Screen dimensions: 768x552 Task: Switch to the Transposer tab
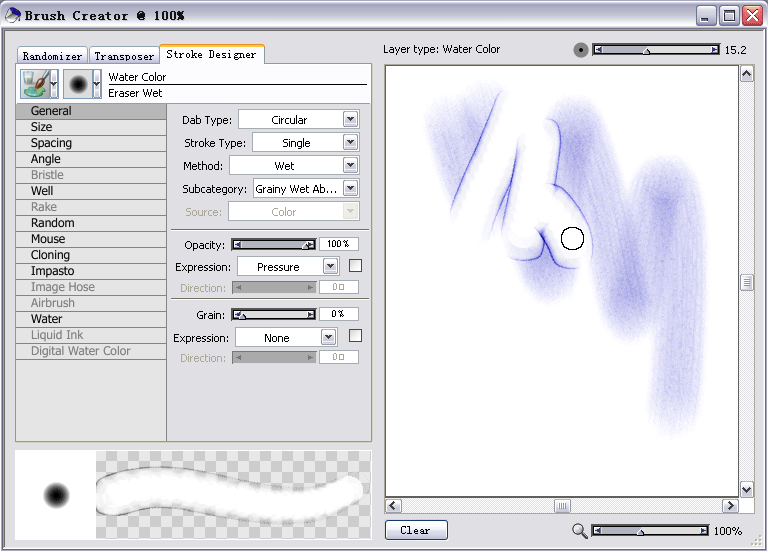pyautogui.click(x=124, y=56)
